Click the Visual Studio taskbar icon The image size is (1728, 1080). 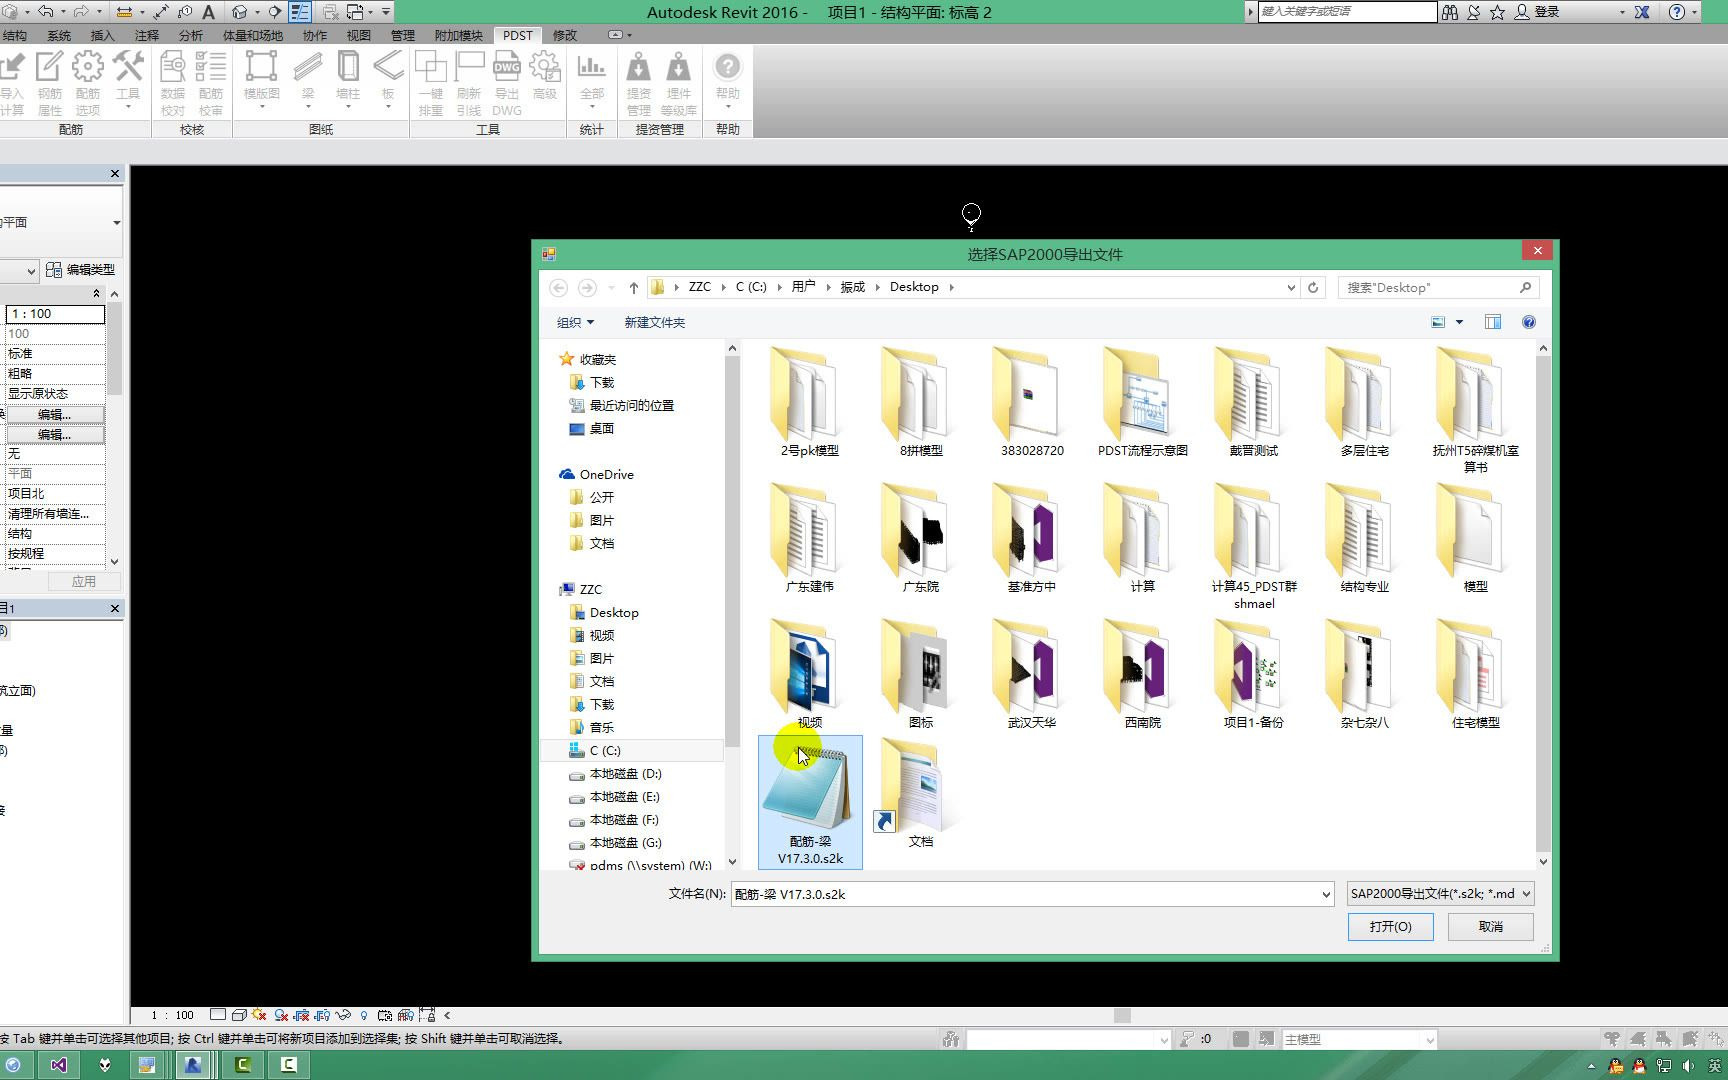click(59, 1065)
